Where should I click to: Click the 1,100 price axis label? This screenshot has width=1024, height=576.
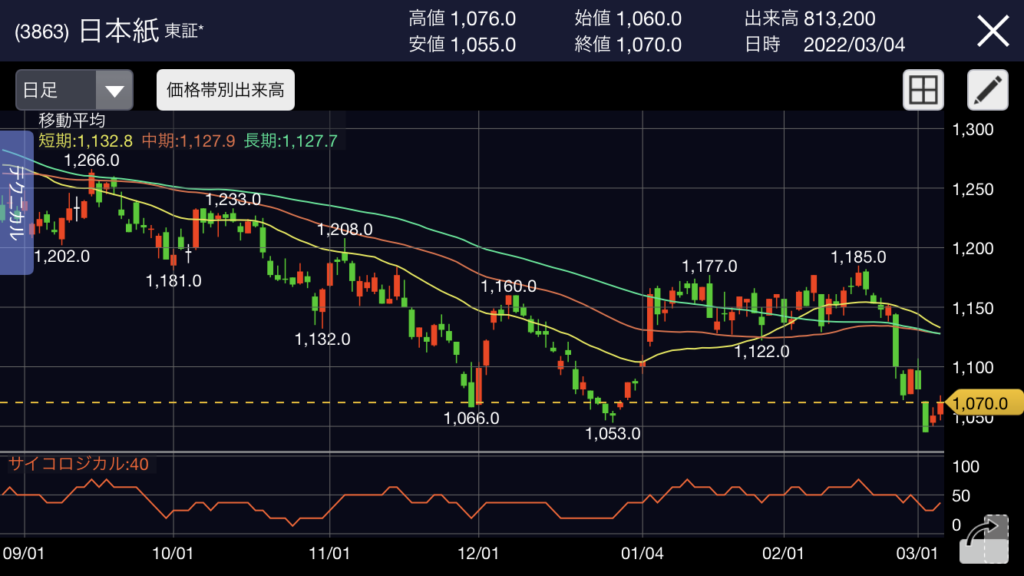pyautogui.click(x=973, y=368)
